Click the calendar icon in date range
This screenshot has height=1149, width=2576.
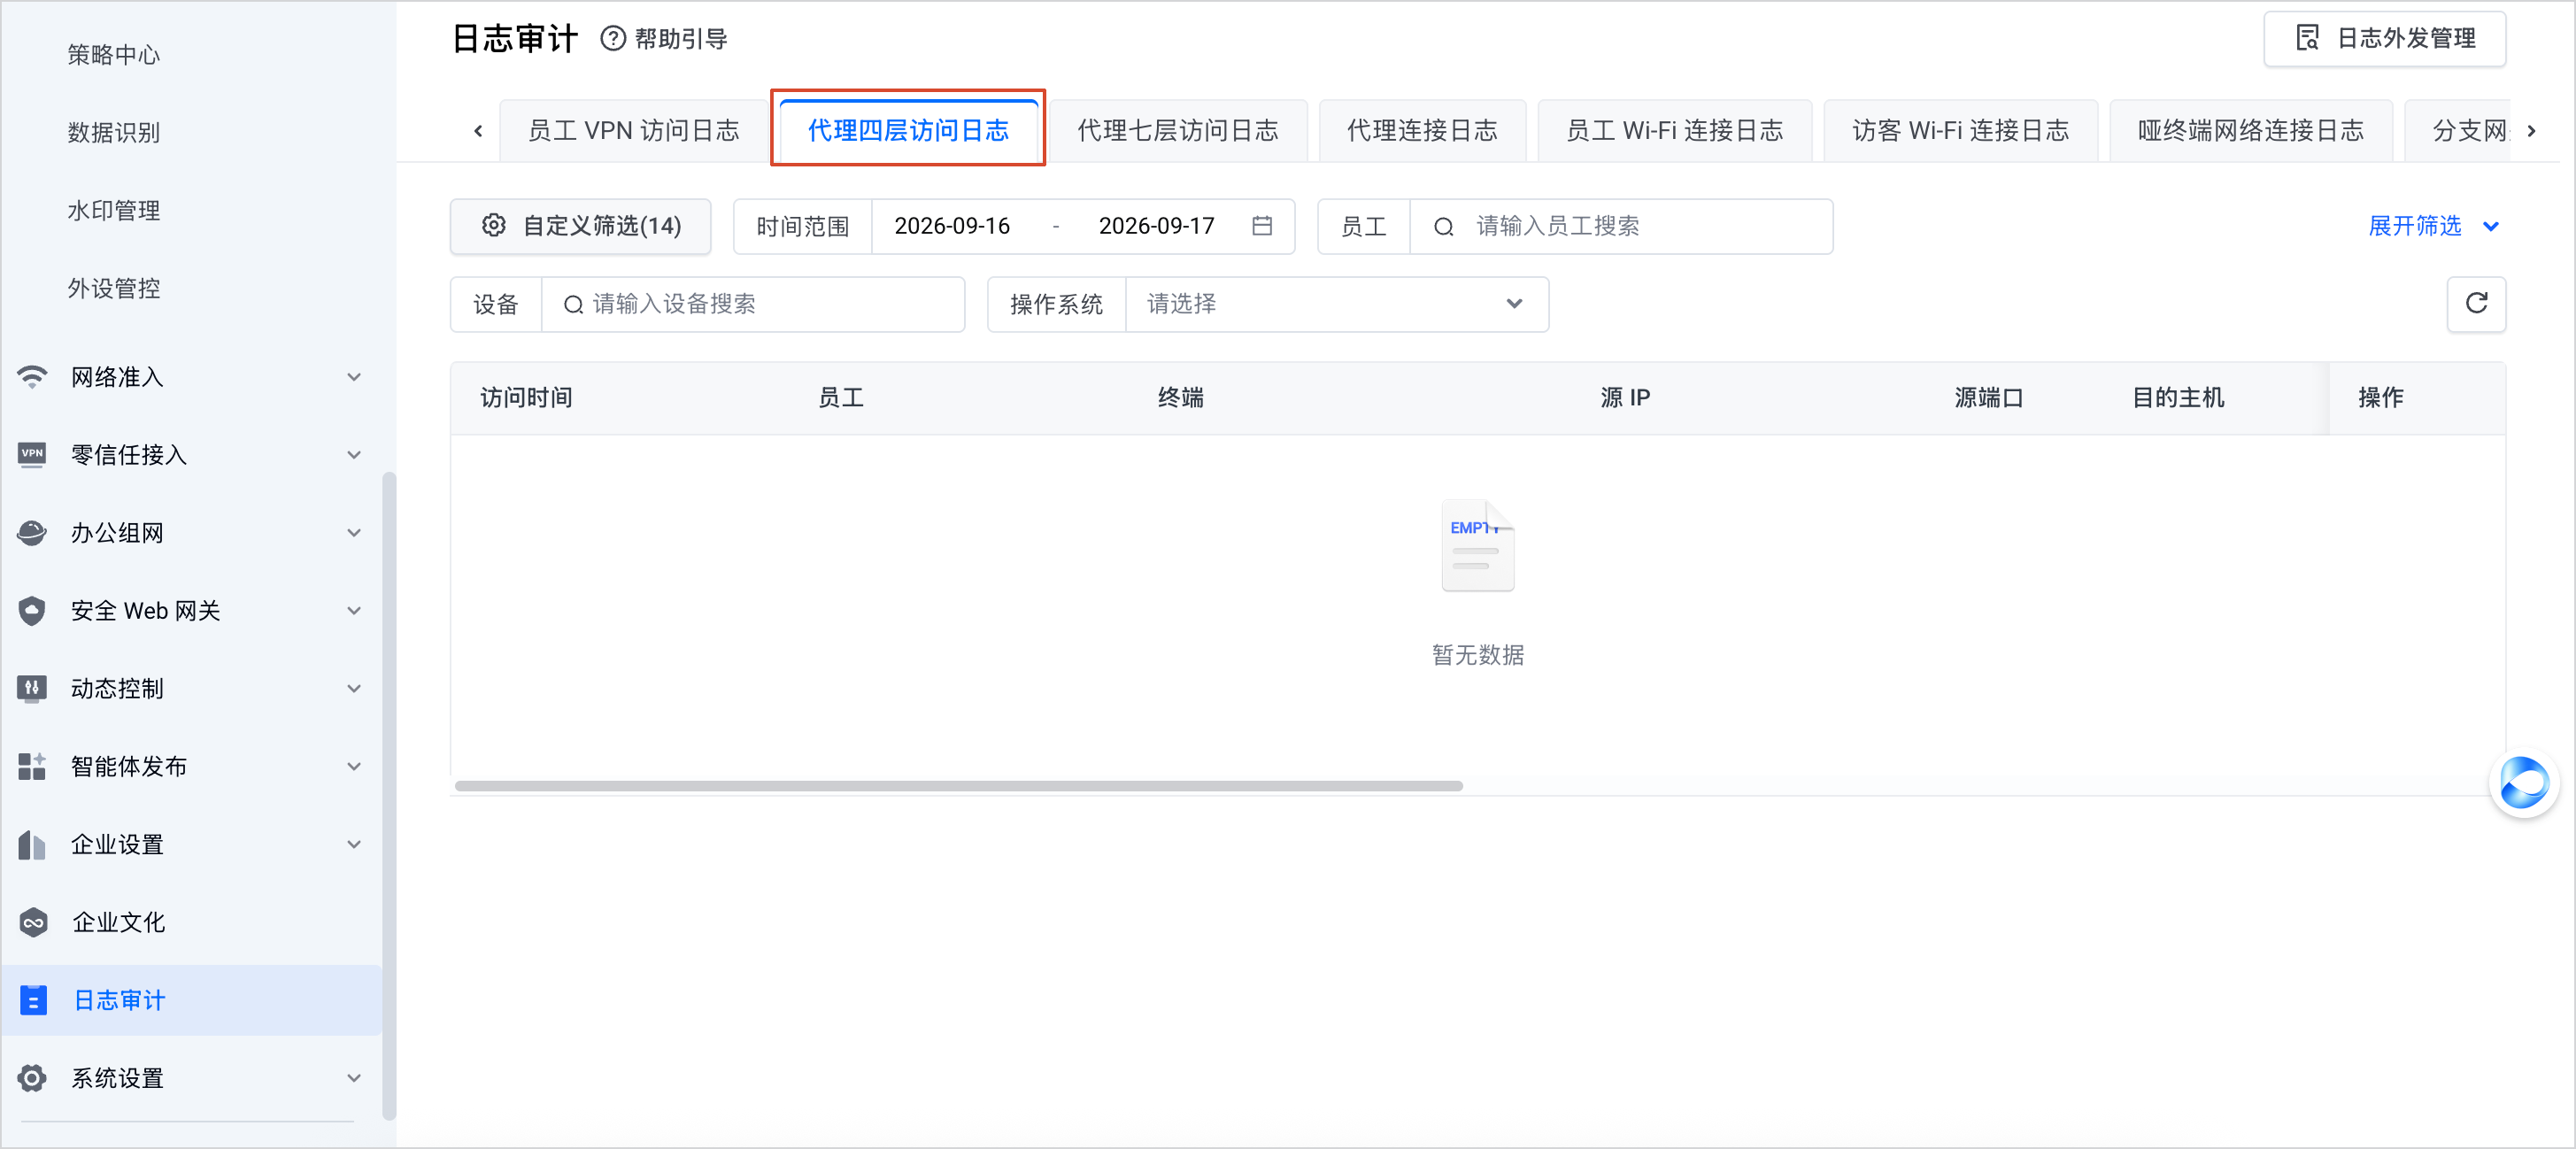[1262, 226]
